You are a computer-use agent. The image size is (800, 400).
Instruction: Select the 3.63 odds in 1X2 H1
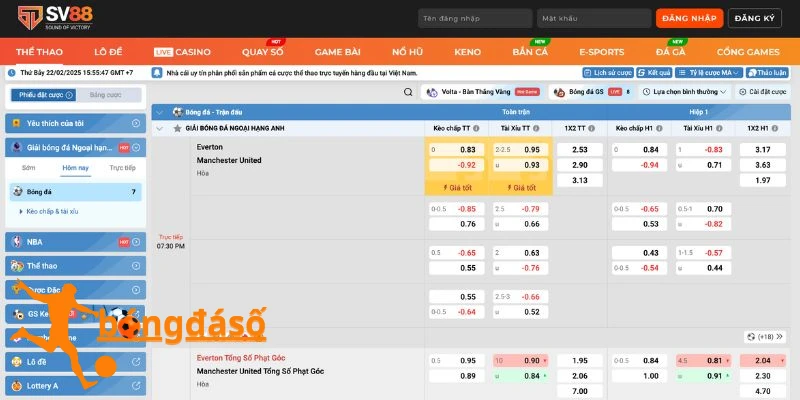coord(763,165)
